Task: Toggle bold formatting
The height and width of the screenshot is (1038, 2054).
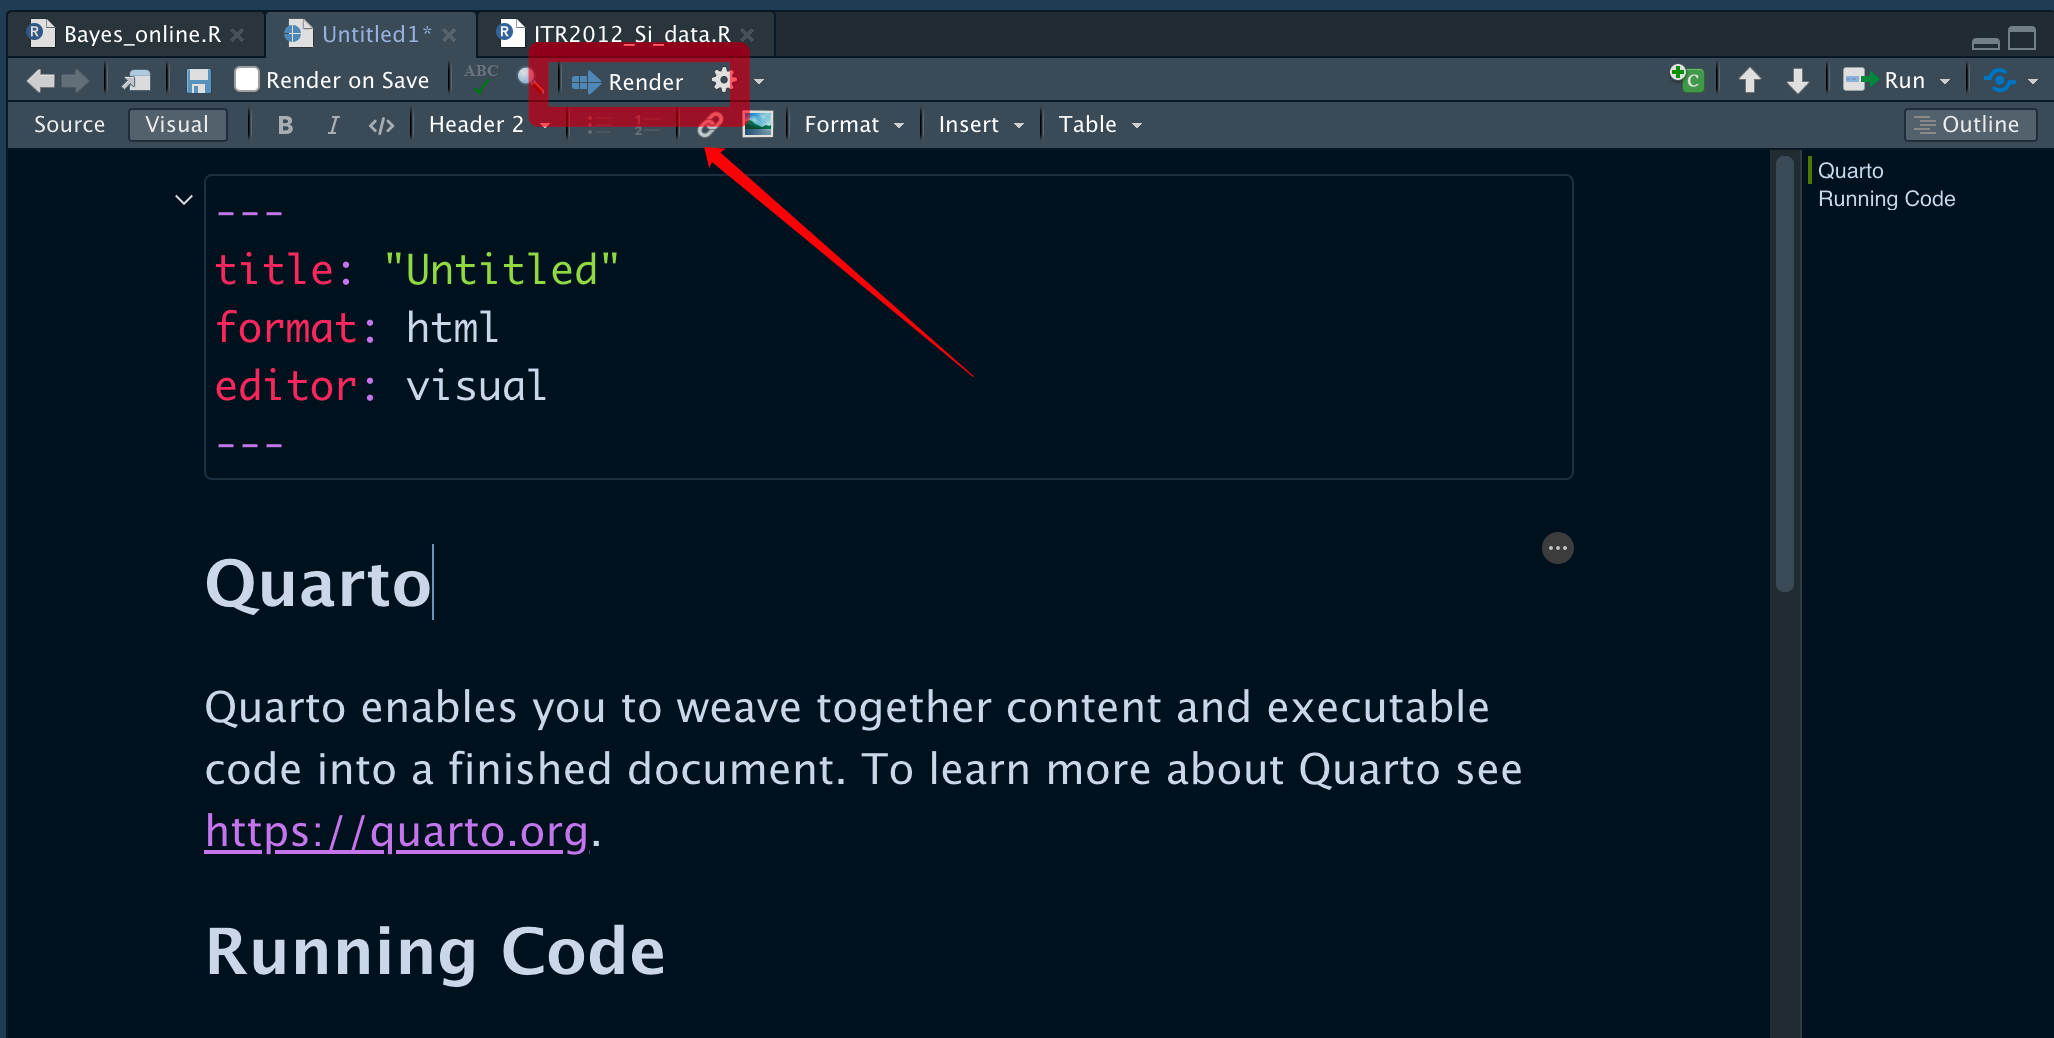Action: [x=285, y=125]
